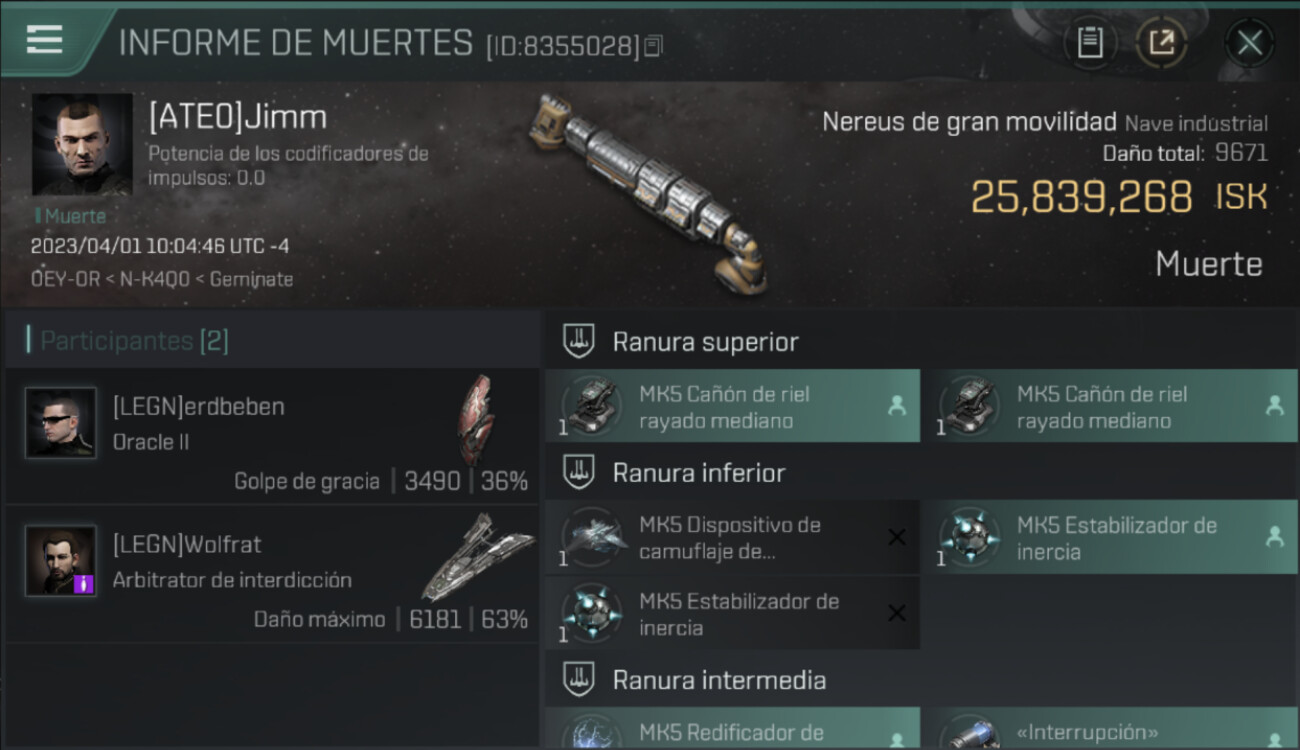Click the highlighted MK5 Estabilizador de inercia item
The width and height of the screenshot is (1300, 750).
(x=1110, y=538)
